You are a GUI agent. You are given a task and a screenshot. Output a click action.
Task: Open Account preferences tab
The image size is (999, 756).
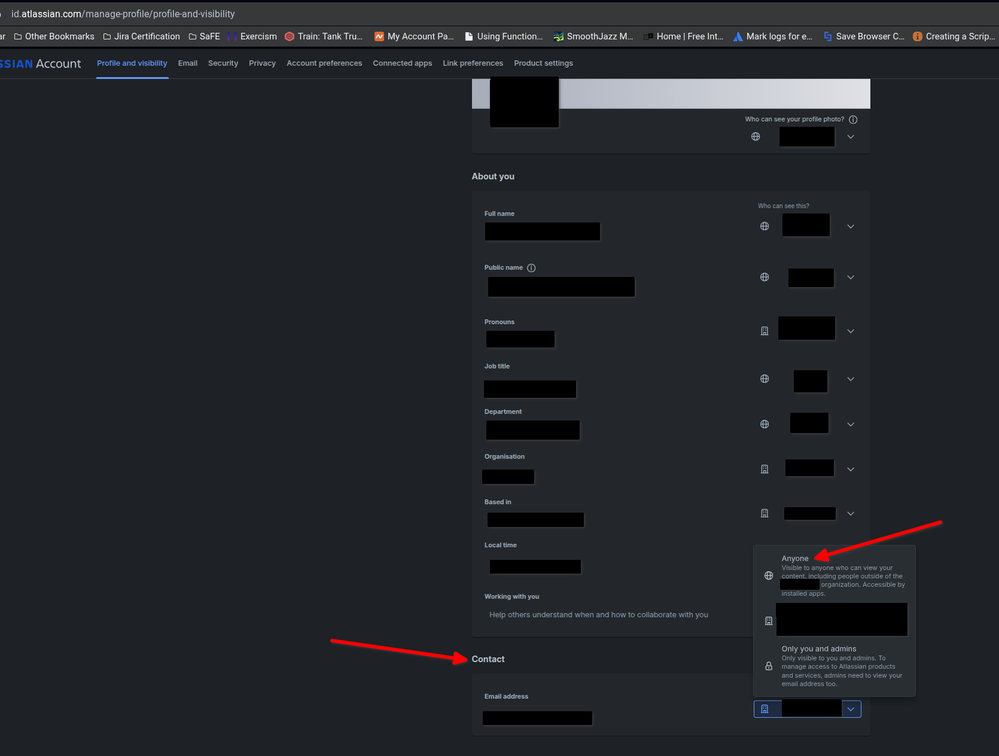click(324, 63)
